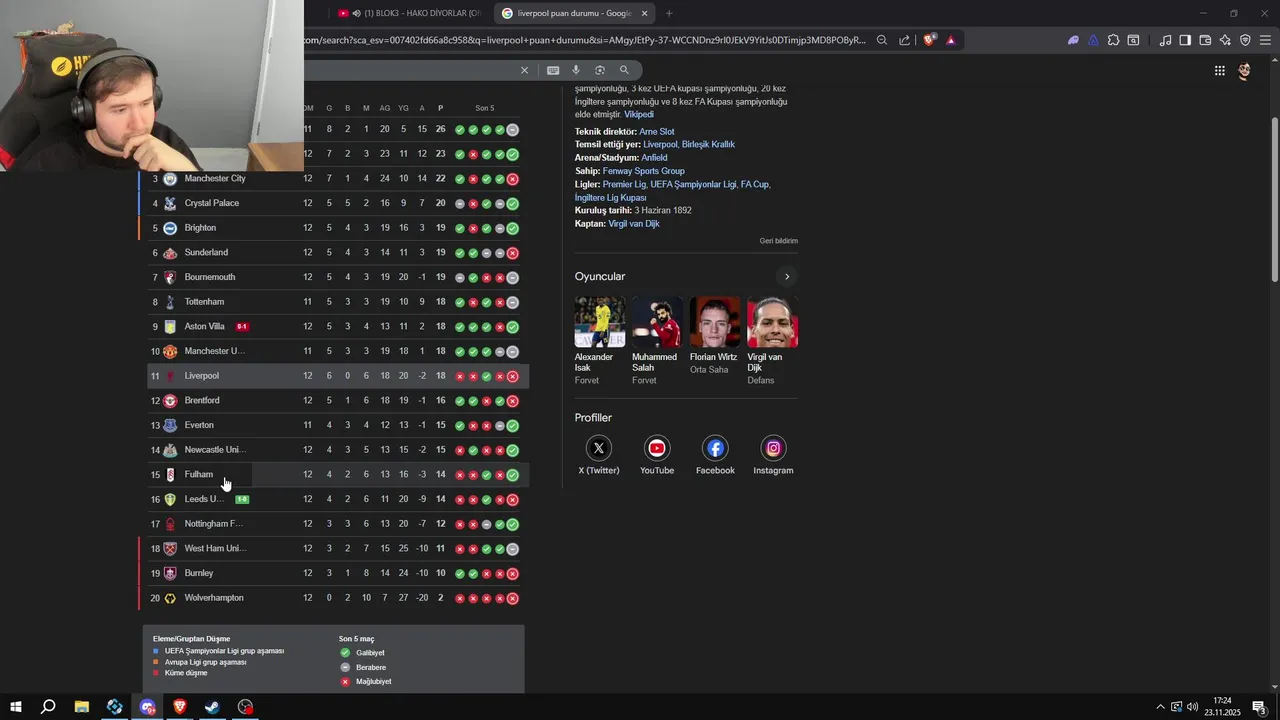This screenshot has height=720, width=1280.
Task: Click the browser address bar URL
Action: (x=585, y=41)
